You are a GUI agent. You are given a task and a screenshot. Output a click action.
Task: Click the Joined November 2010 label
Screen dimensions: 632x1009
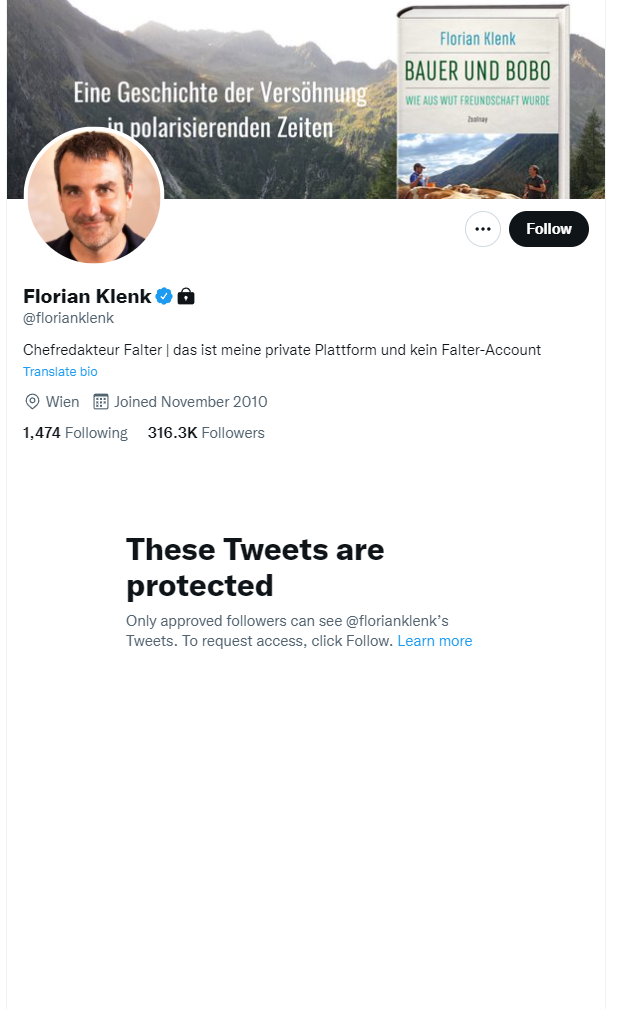pyautogui.click(x=189, y=401)
